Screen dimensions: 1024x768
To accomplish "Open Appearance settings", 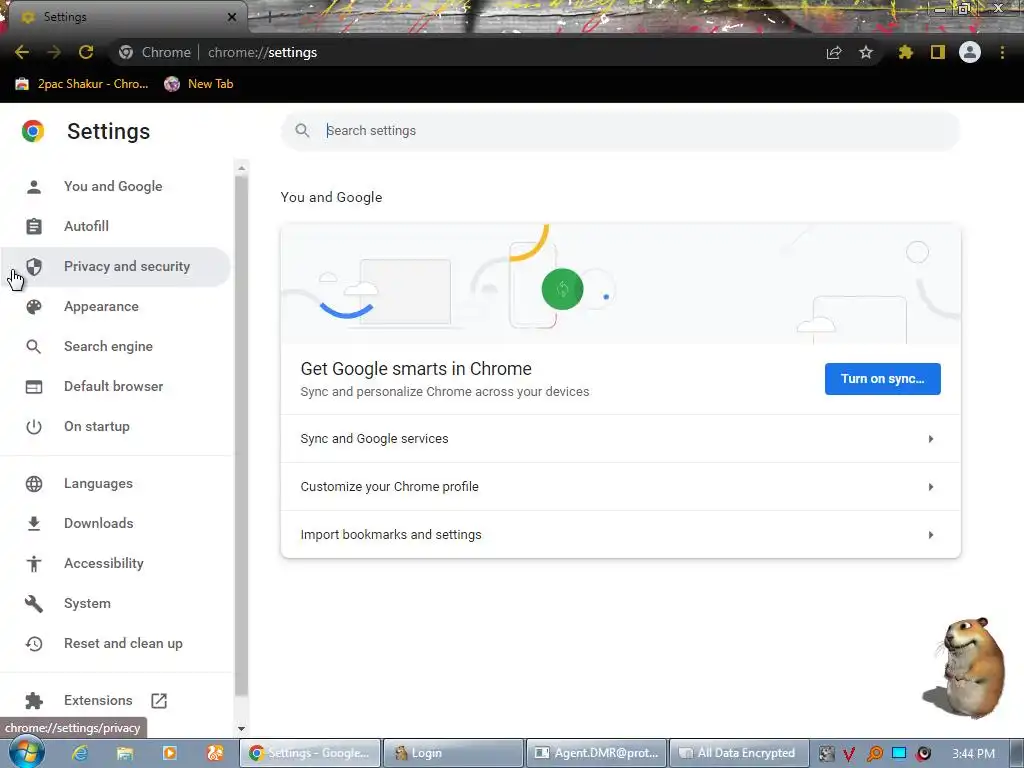I will [115, 306].
